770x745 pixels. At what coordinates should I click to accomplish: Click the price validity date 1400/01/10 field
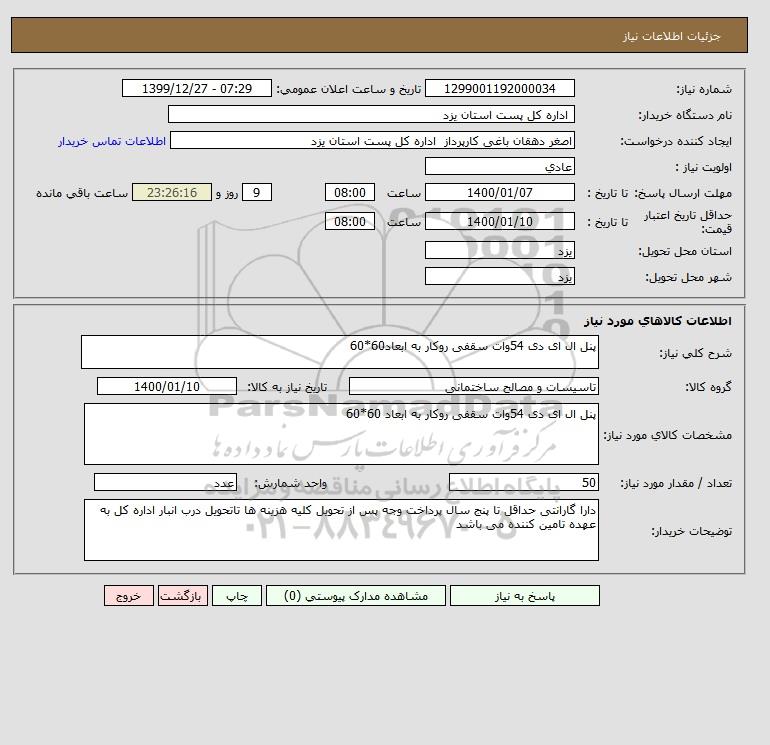pyautogui.click(x=499, y=221)
